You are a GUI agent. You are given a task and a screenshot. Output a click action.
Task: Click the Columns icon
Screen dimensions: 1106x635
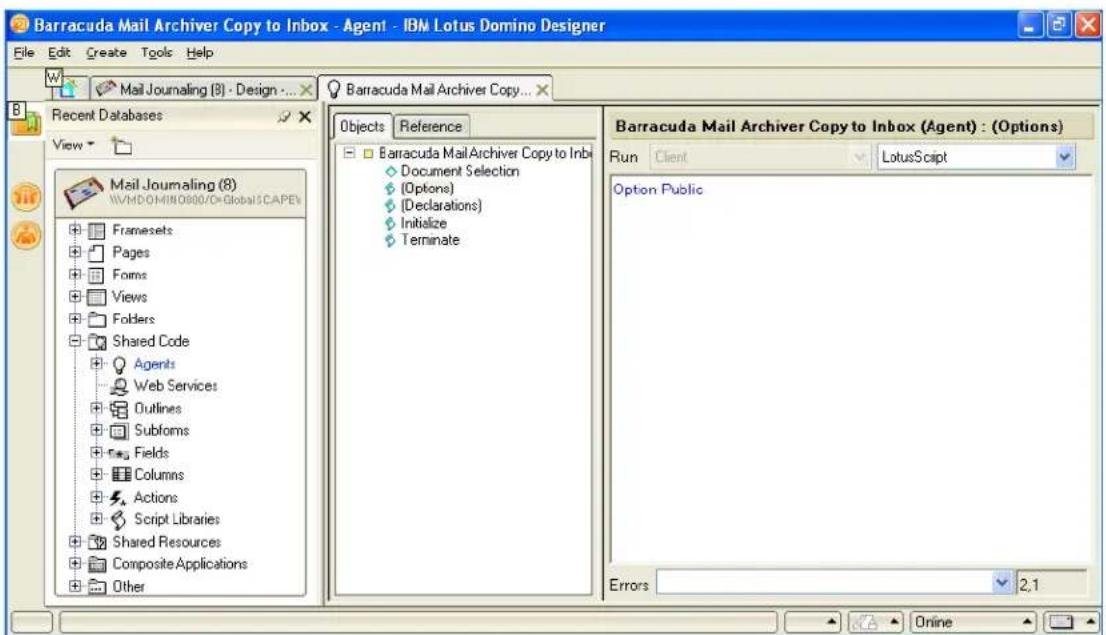[121, 475]
